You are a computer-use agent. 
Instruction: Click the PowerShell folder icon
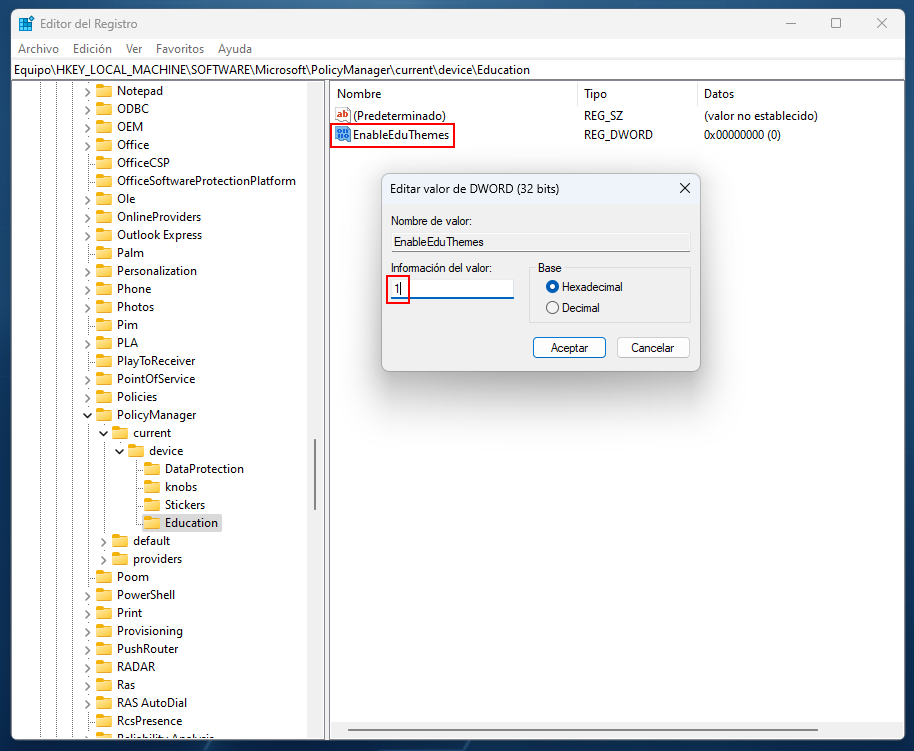pyautogui.click(x=104, y=595)
